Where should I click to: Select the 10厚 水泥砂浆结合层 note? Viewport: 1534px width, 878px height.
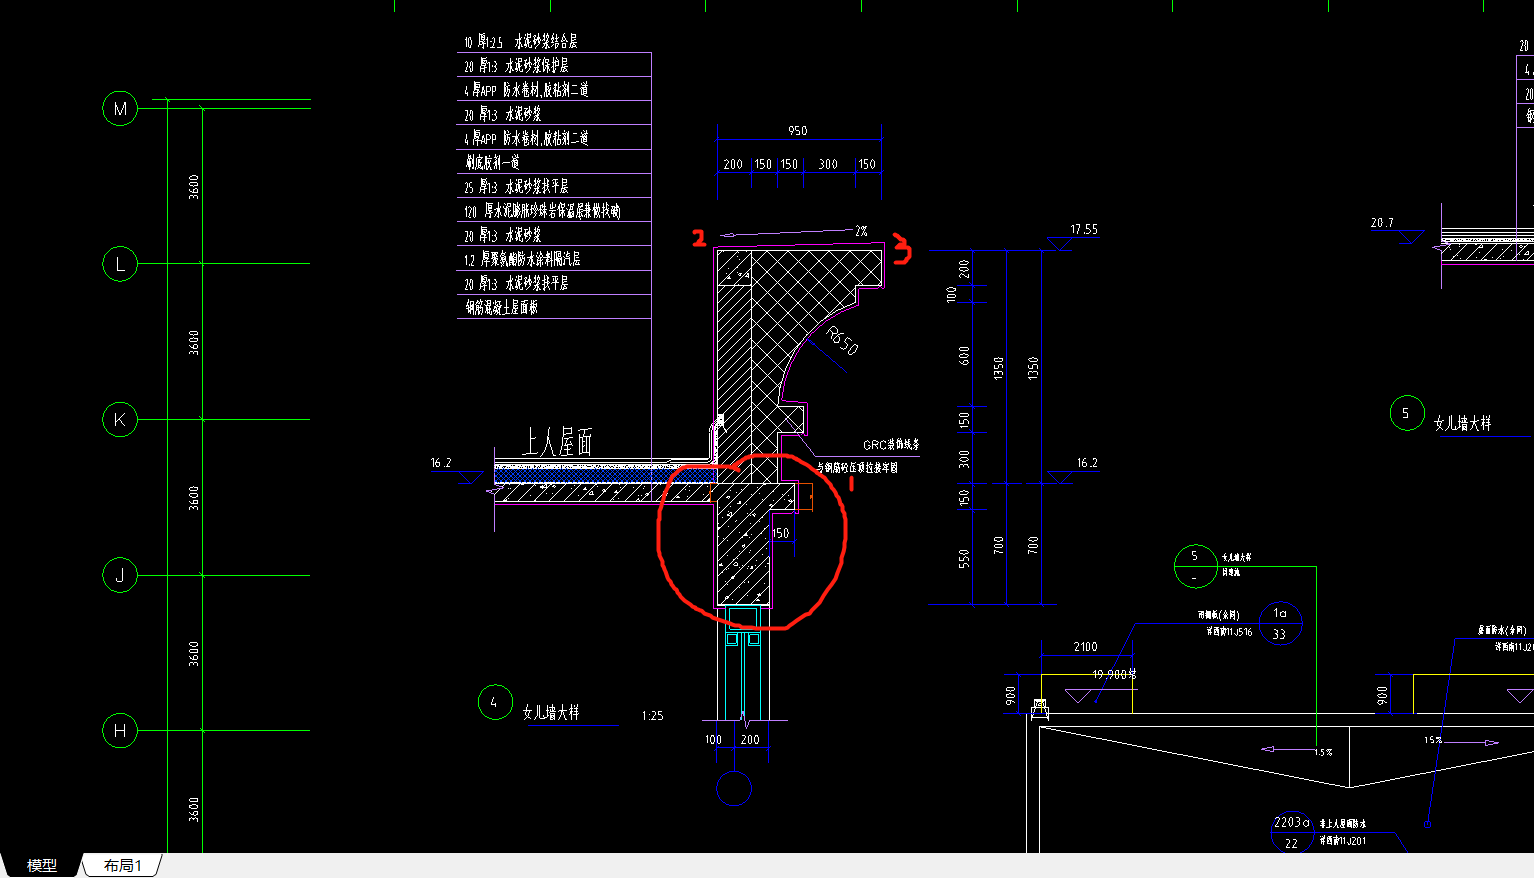[520, 42]
